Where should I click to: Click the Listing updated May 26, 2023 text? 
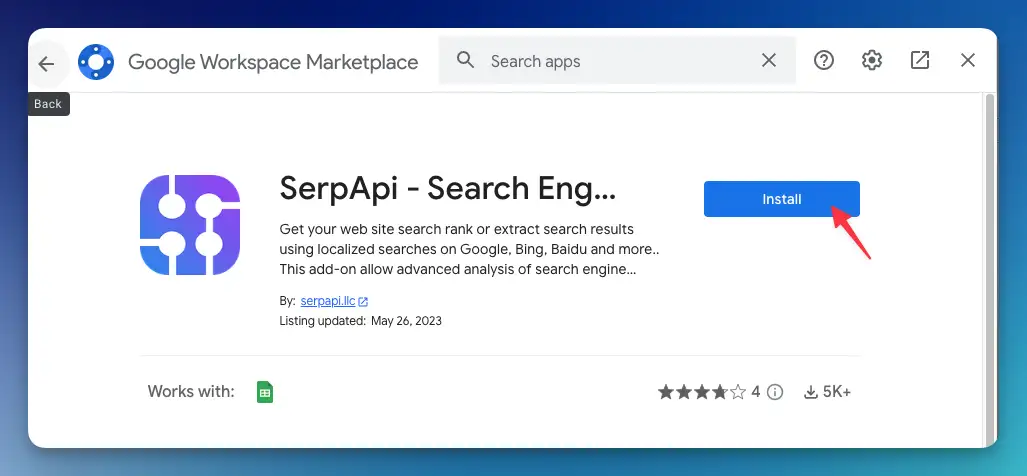(x=361, y=321)
